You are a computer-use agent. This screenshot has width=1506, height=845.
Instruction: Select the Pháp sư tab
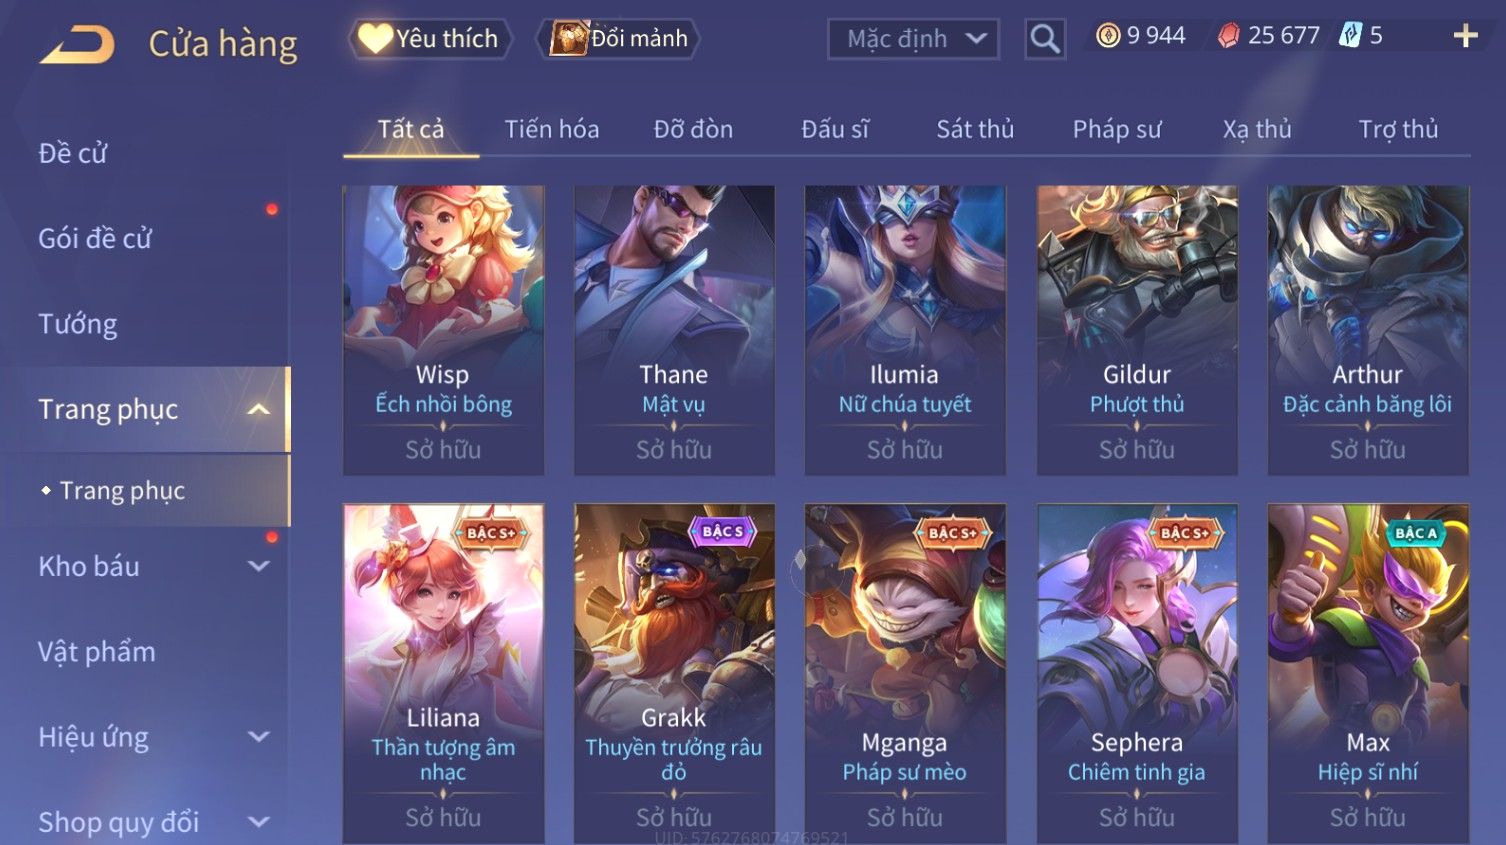tap(1117, 129)
